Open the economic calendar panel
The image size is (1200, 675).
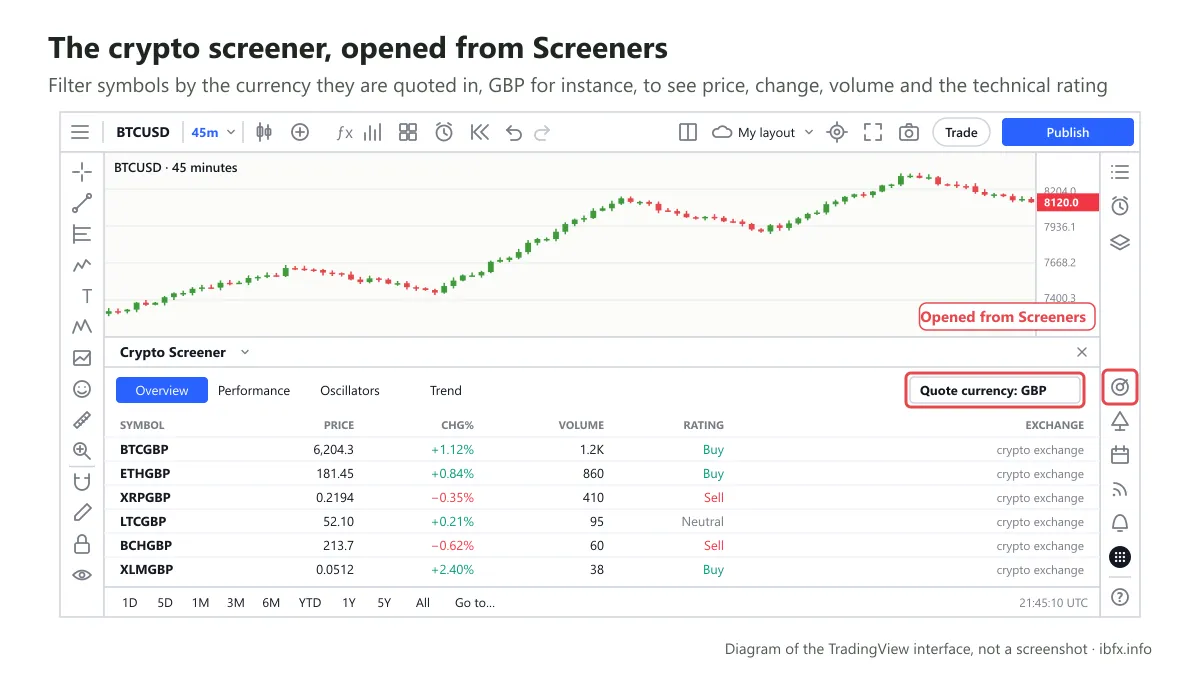[x=1120, y=455]
